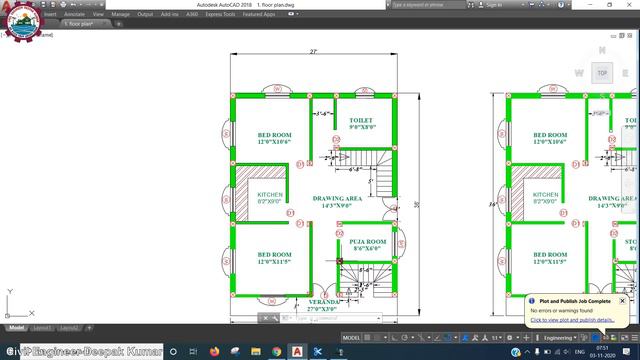The image size is (640, 360).
Task: Open the Add-ins ribbon tab
Action: (x=169, y=14)
